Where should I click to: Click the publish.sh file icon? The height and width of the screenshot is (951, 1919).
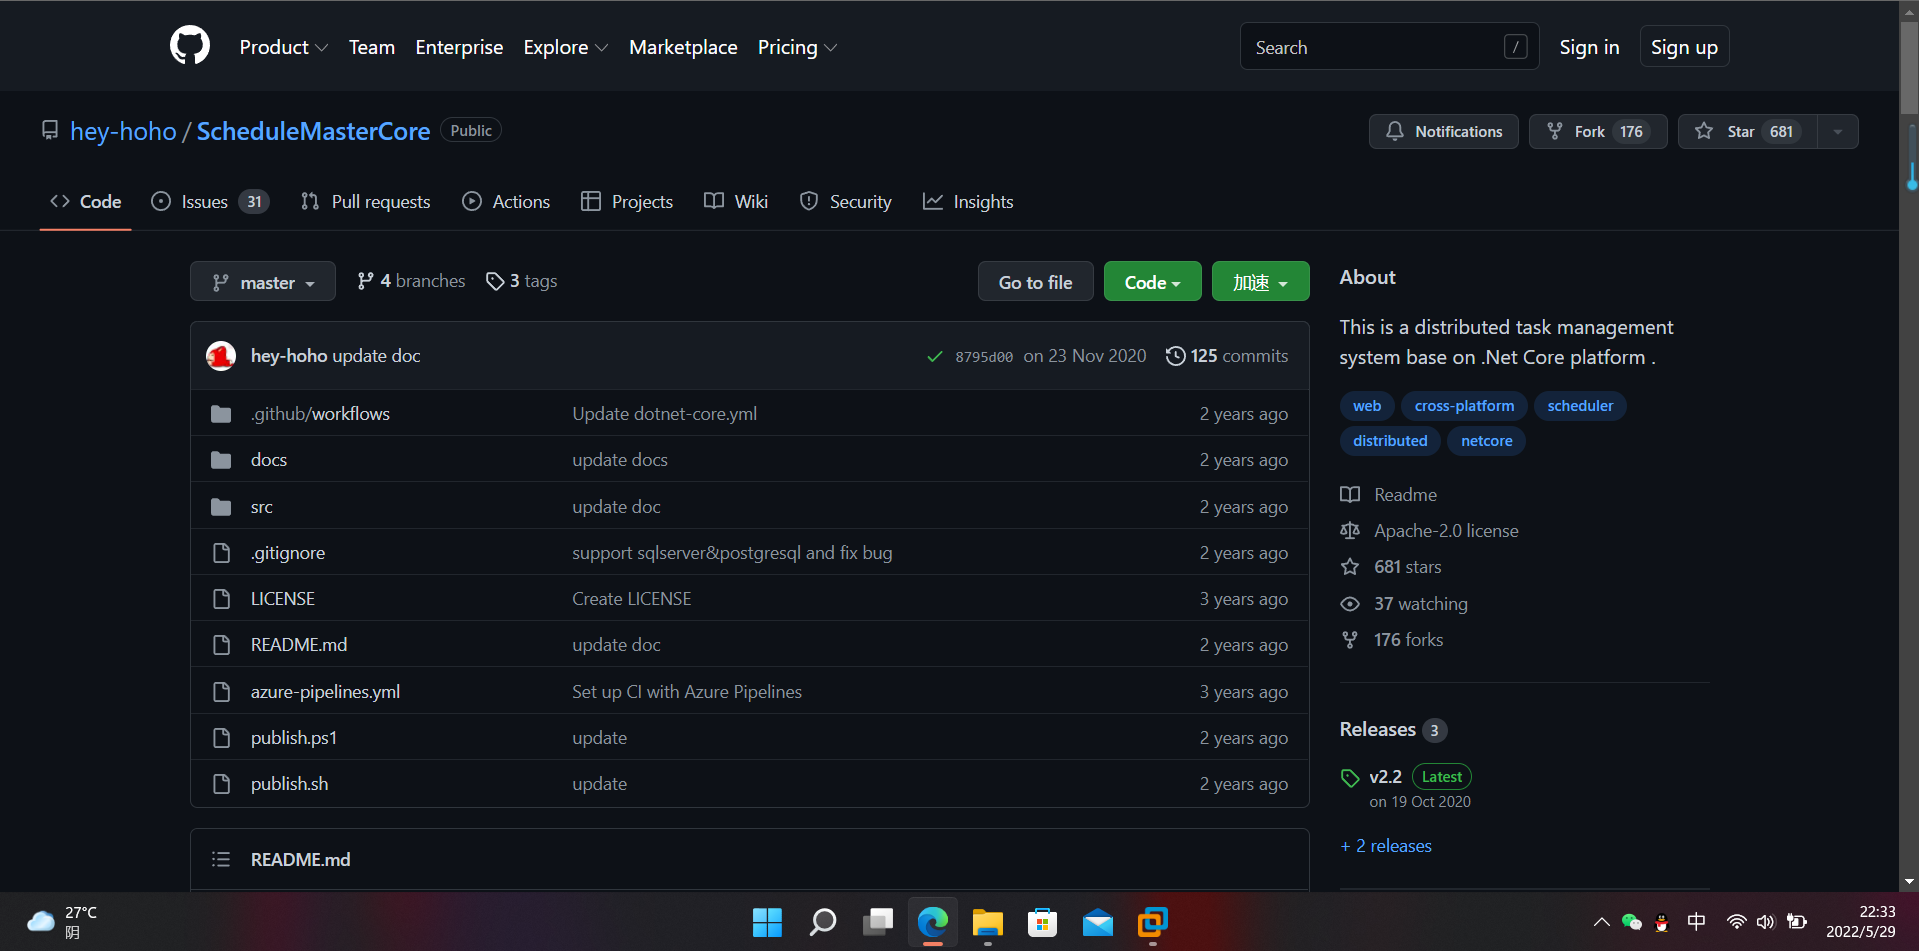[x=221, y=784]
